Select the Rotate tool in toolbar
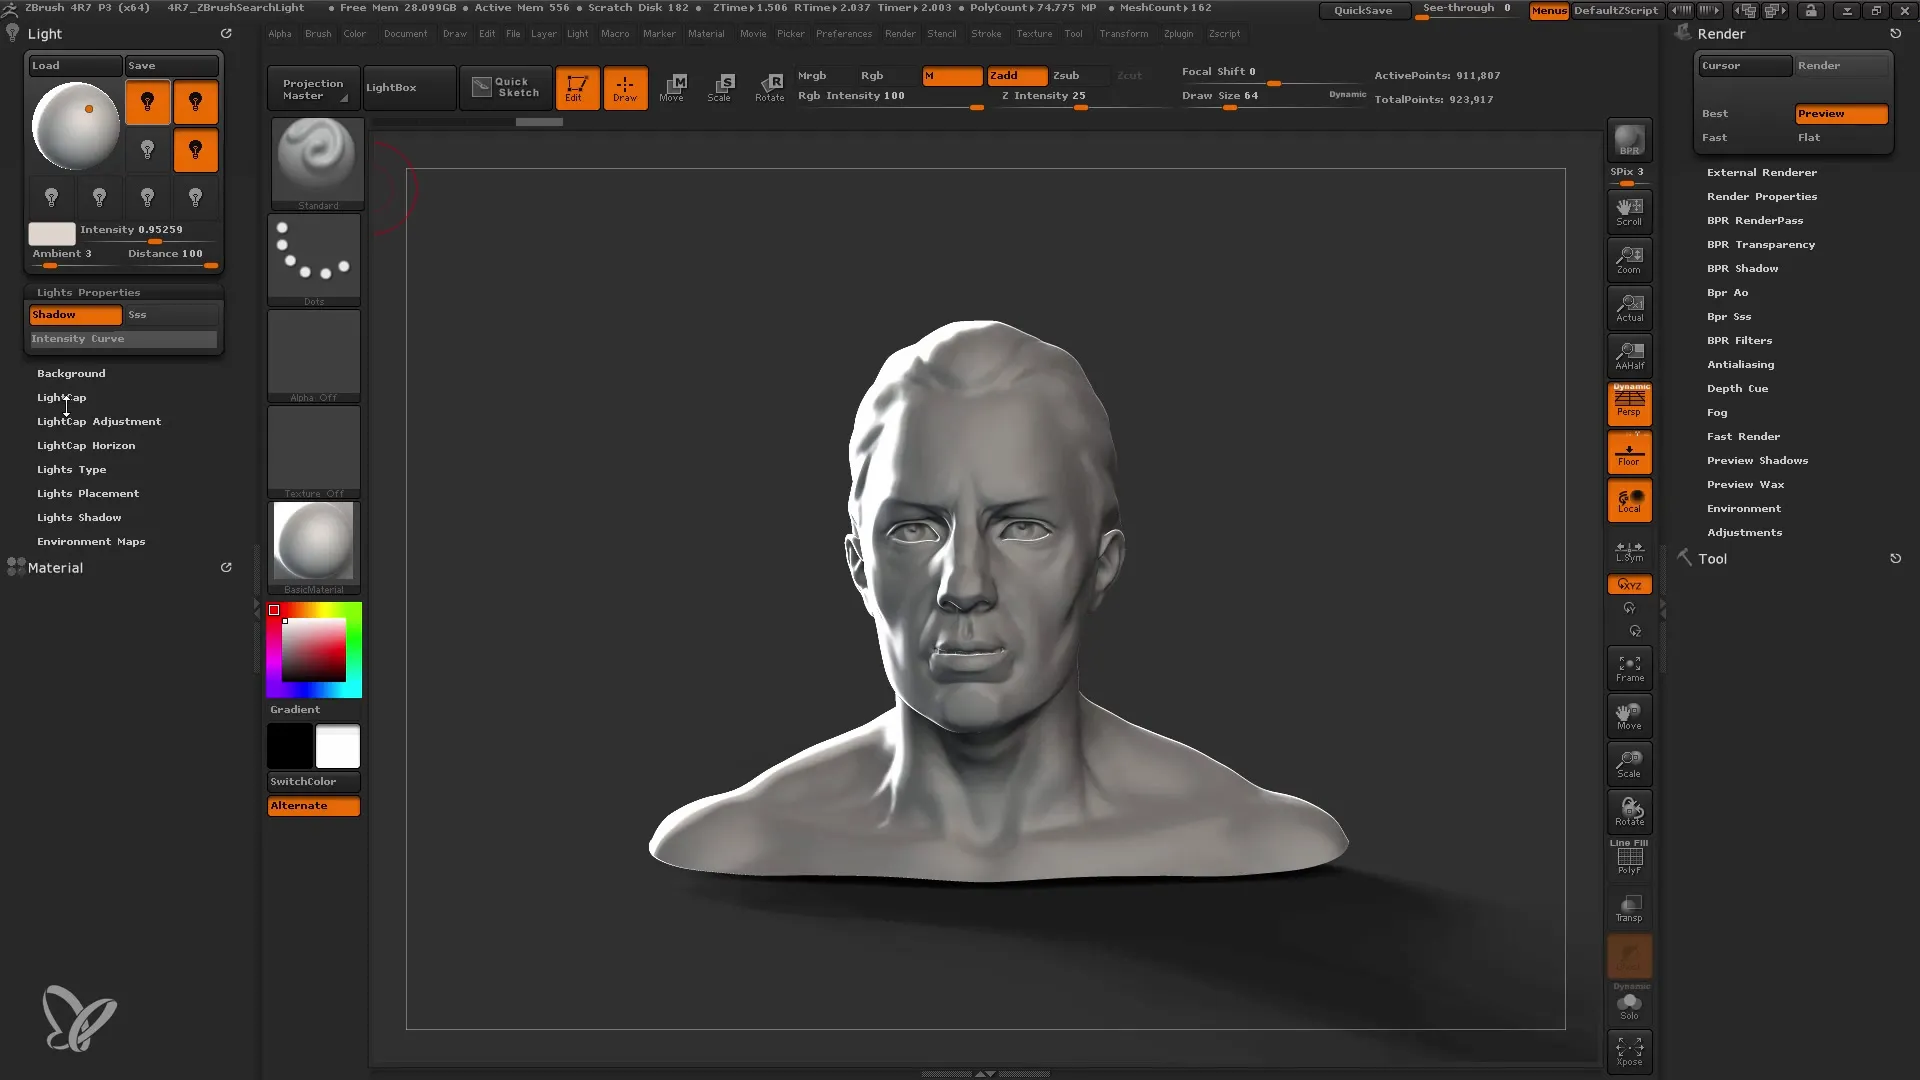1920x1080 pixels. [769, 86]
